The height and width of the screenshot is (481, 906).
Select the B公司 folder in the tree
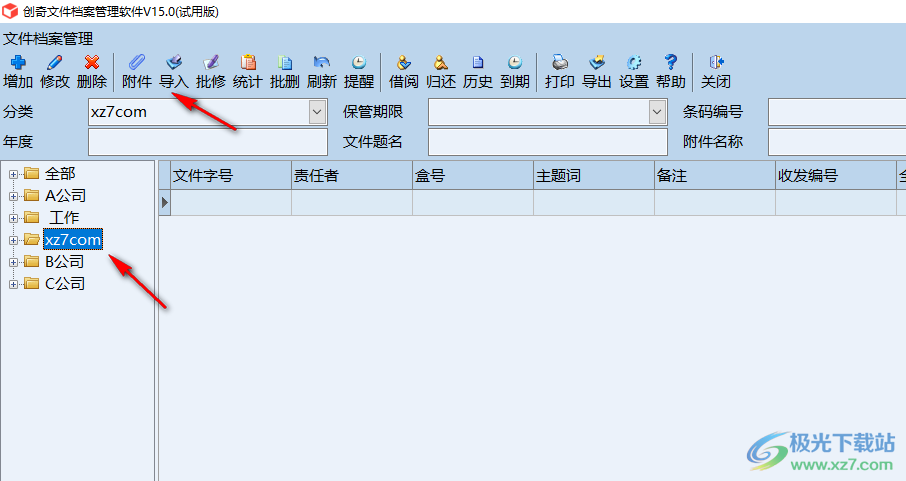tap(65, 261)
